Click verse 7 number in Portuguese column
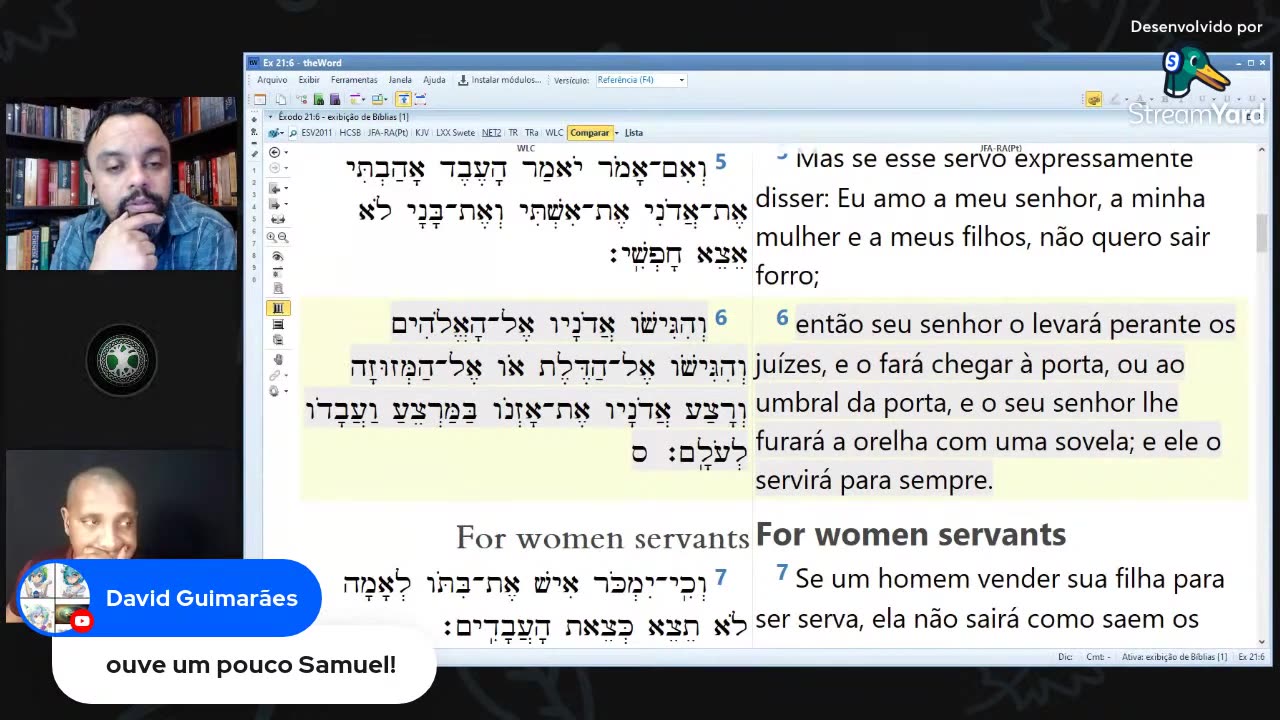The image size is (1280, 720). pyautogui.click(x=783, y=573)
